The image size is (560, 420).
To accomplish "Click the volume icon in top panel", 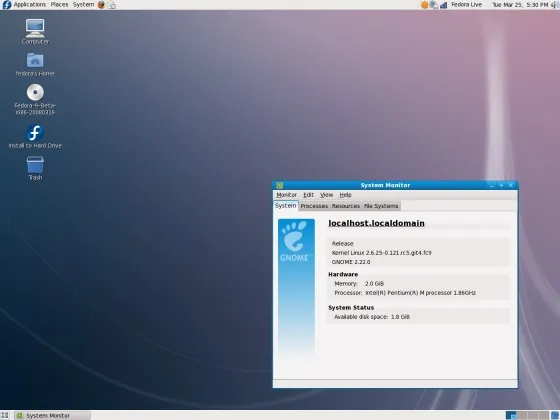I will [556, 5].
